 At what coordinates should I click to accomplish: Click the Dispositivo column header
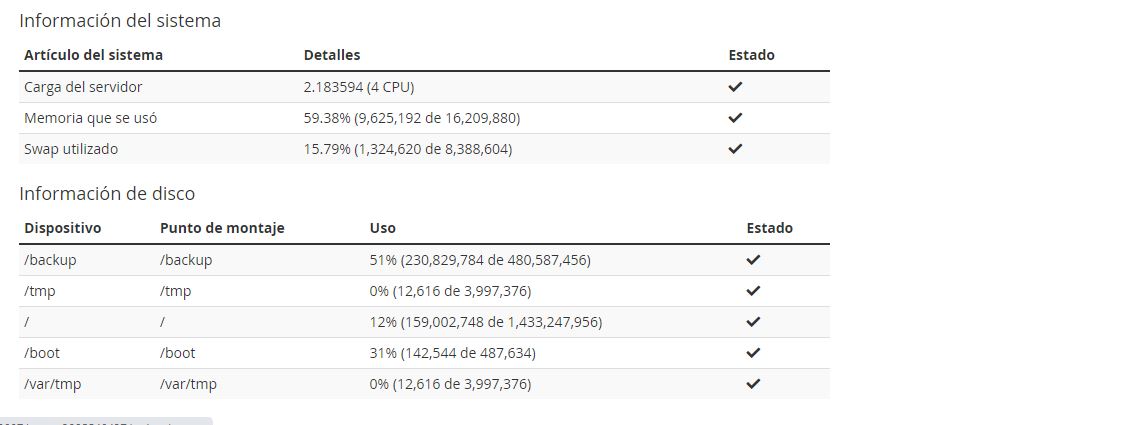(x=63, y=228)
